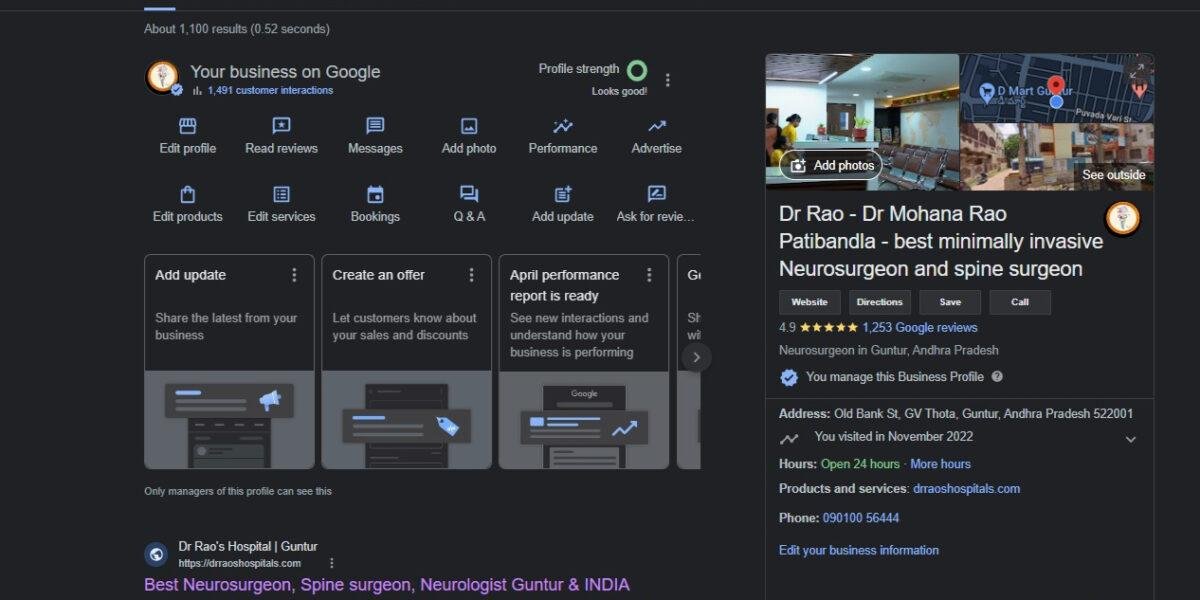Open Edit services list icon

[281, 194]
